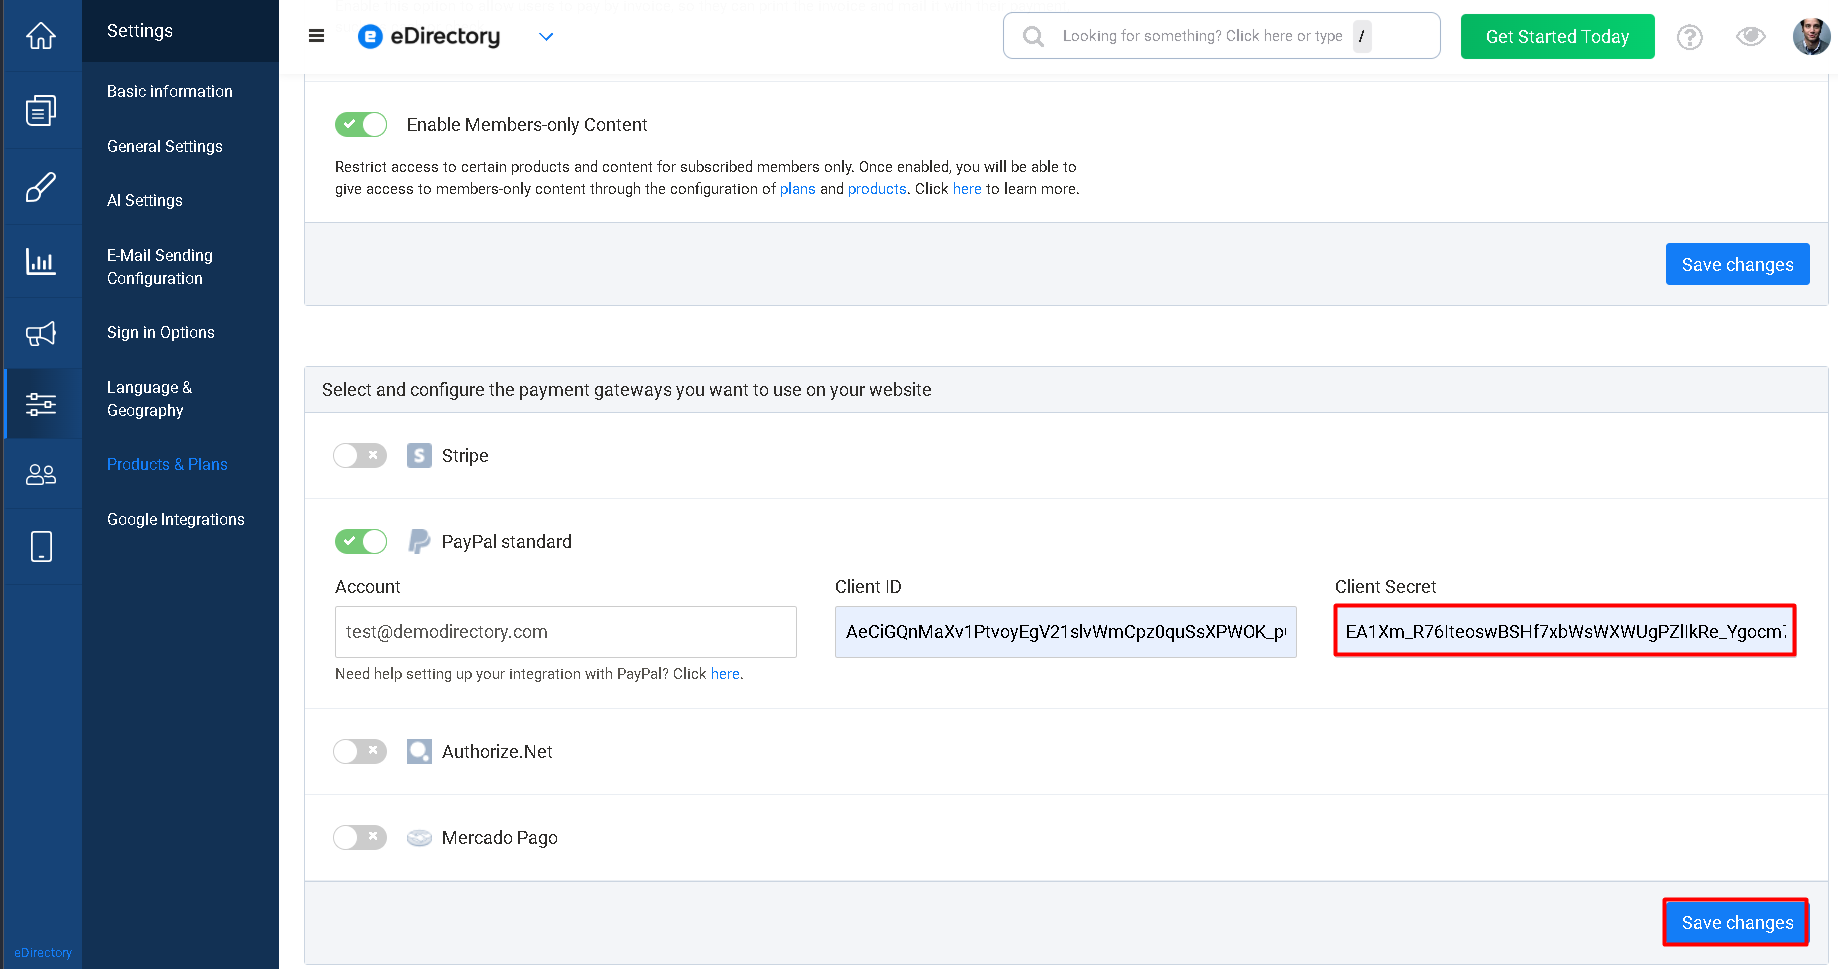Click the preview eye icon
The width and height of the screenshot is (1838, 969).
1751,36
